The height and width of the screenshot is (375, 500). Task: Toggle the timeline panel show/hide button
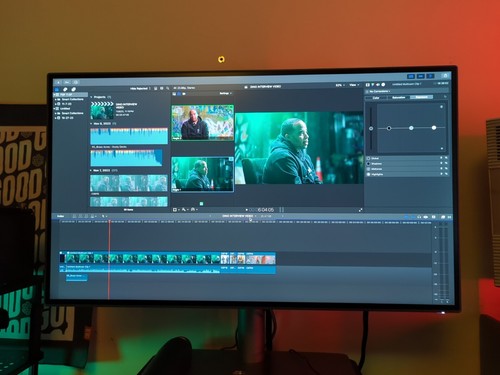pos(421,76)
